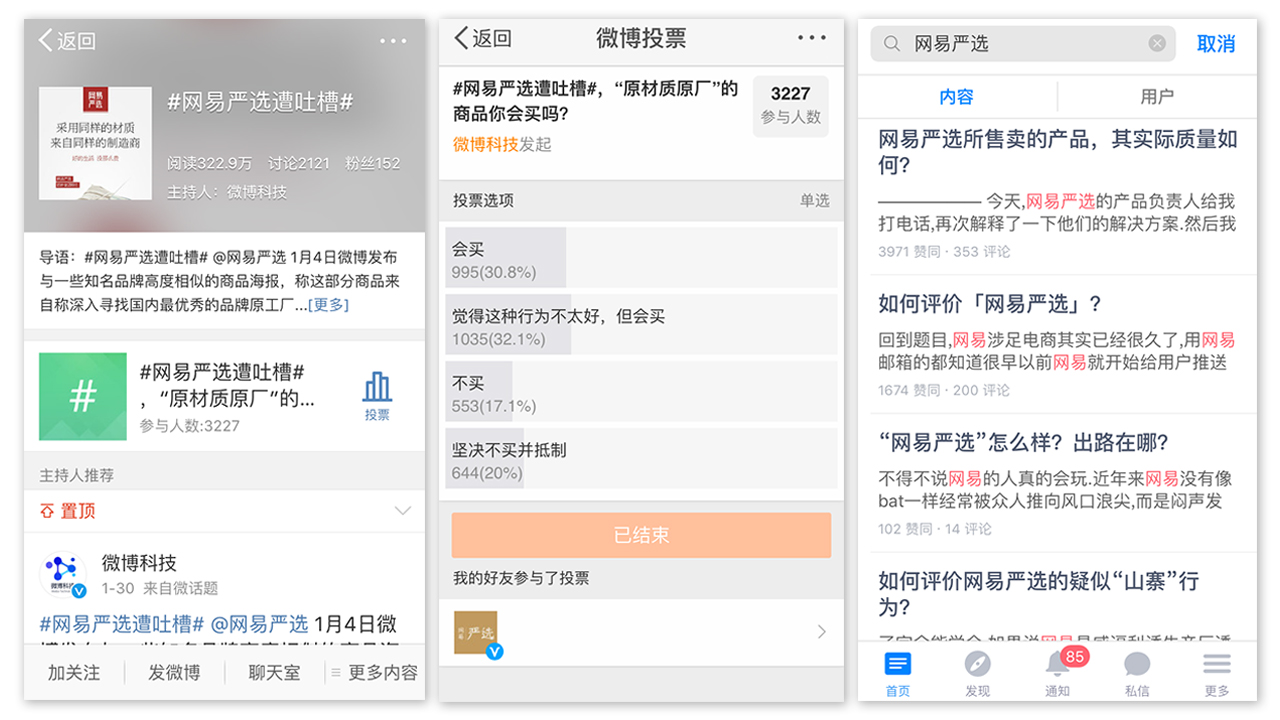Tap the #网易严选遭吐槽# hashtag link in the post
Viewport: 1280px width, 720px height.
122,624
